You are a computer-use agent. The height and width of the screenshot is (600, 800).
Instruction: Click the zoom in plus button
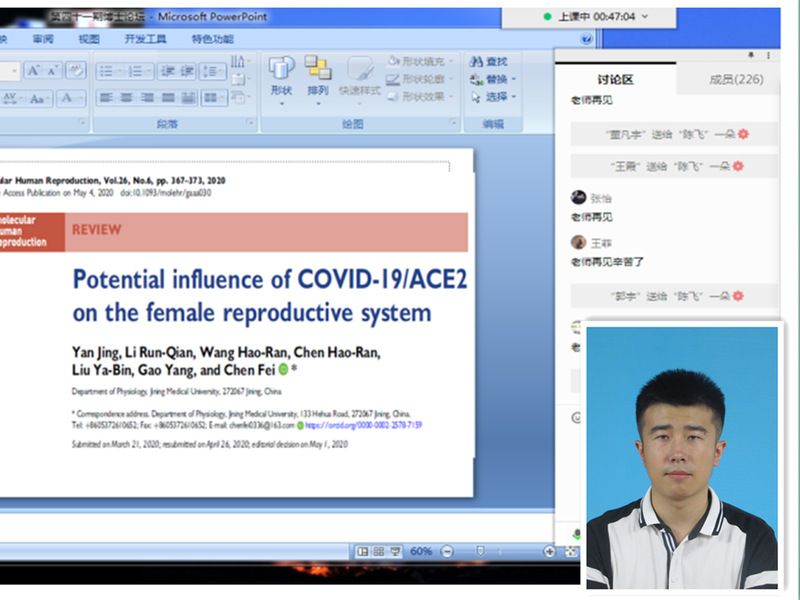tap(549, 551)
